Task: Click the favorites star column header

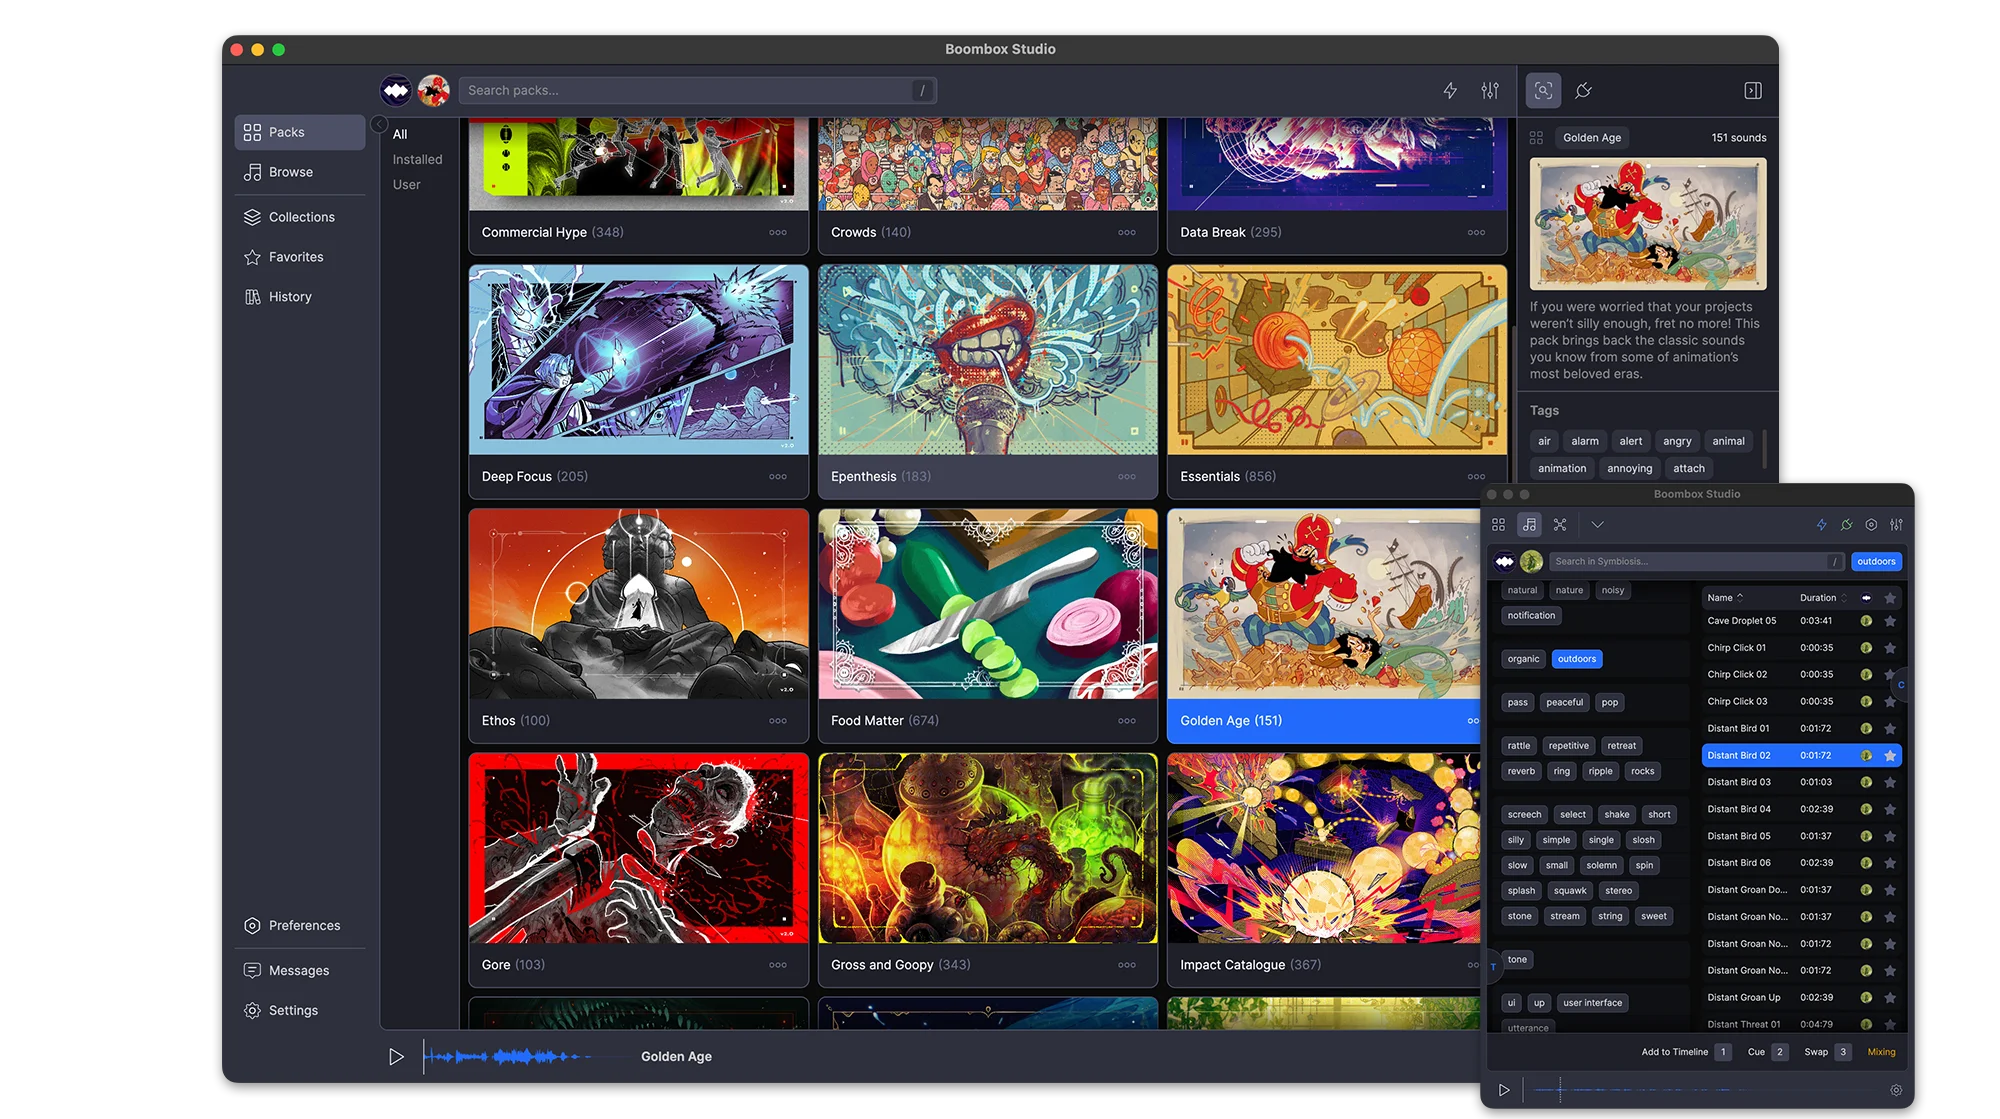Action: tap(1890, 598)
